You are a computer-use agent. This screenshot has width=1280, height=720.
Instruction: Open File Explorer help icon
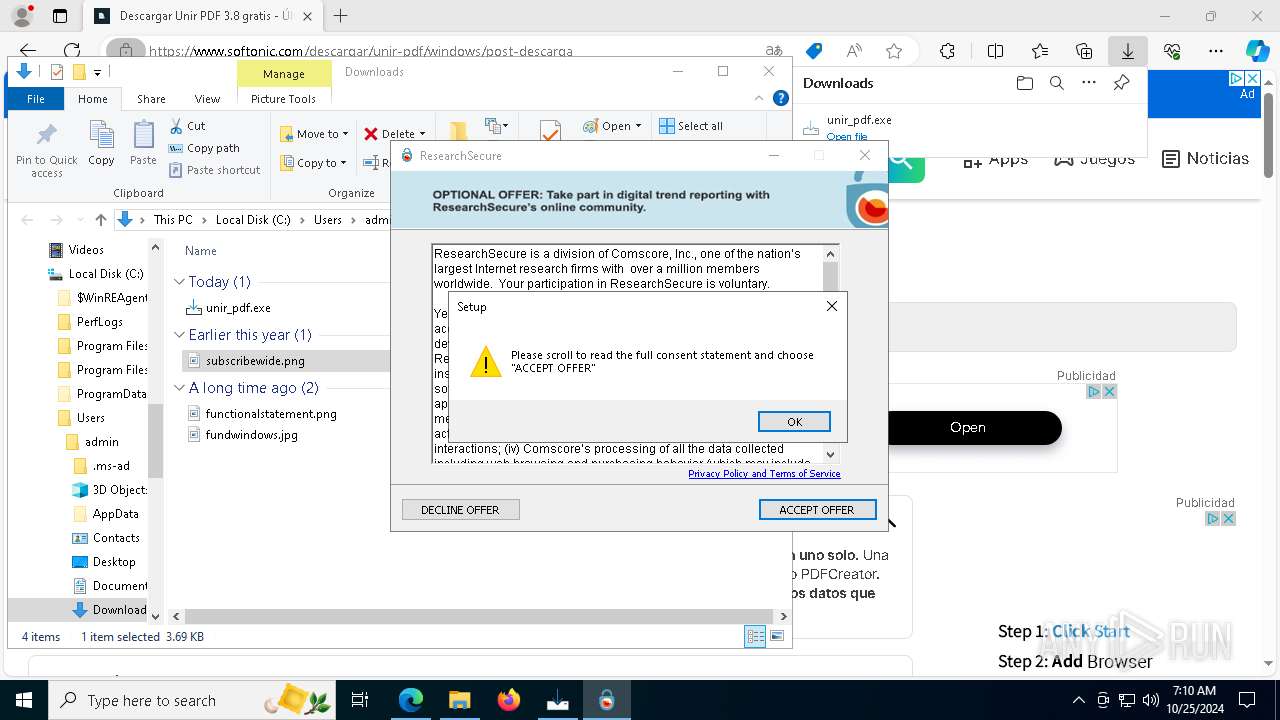(x=781, y=98)
